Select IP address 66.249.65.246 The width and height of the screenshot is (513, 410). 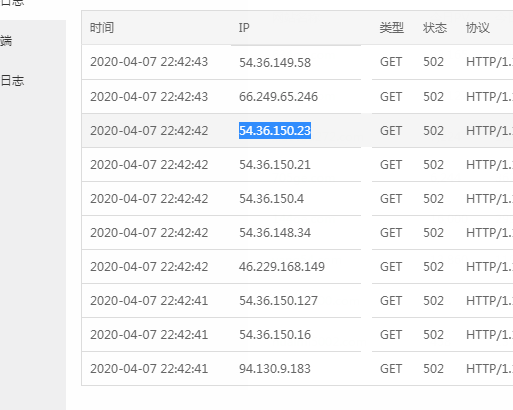coord(278,97)
